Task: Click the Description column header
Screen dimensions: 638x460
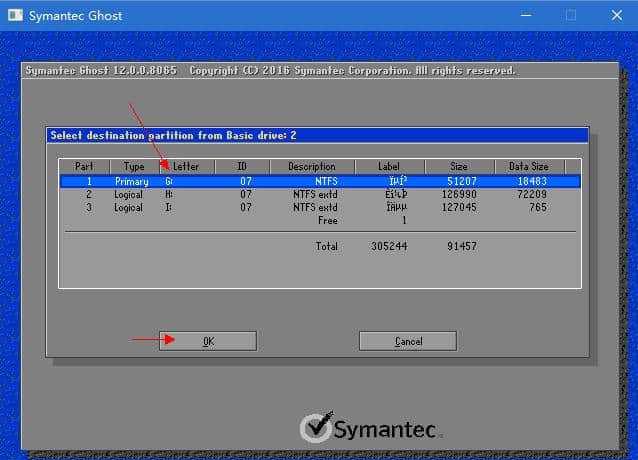Action: 312,166
